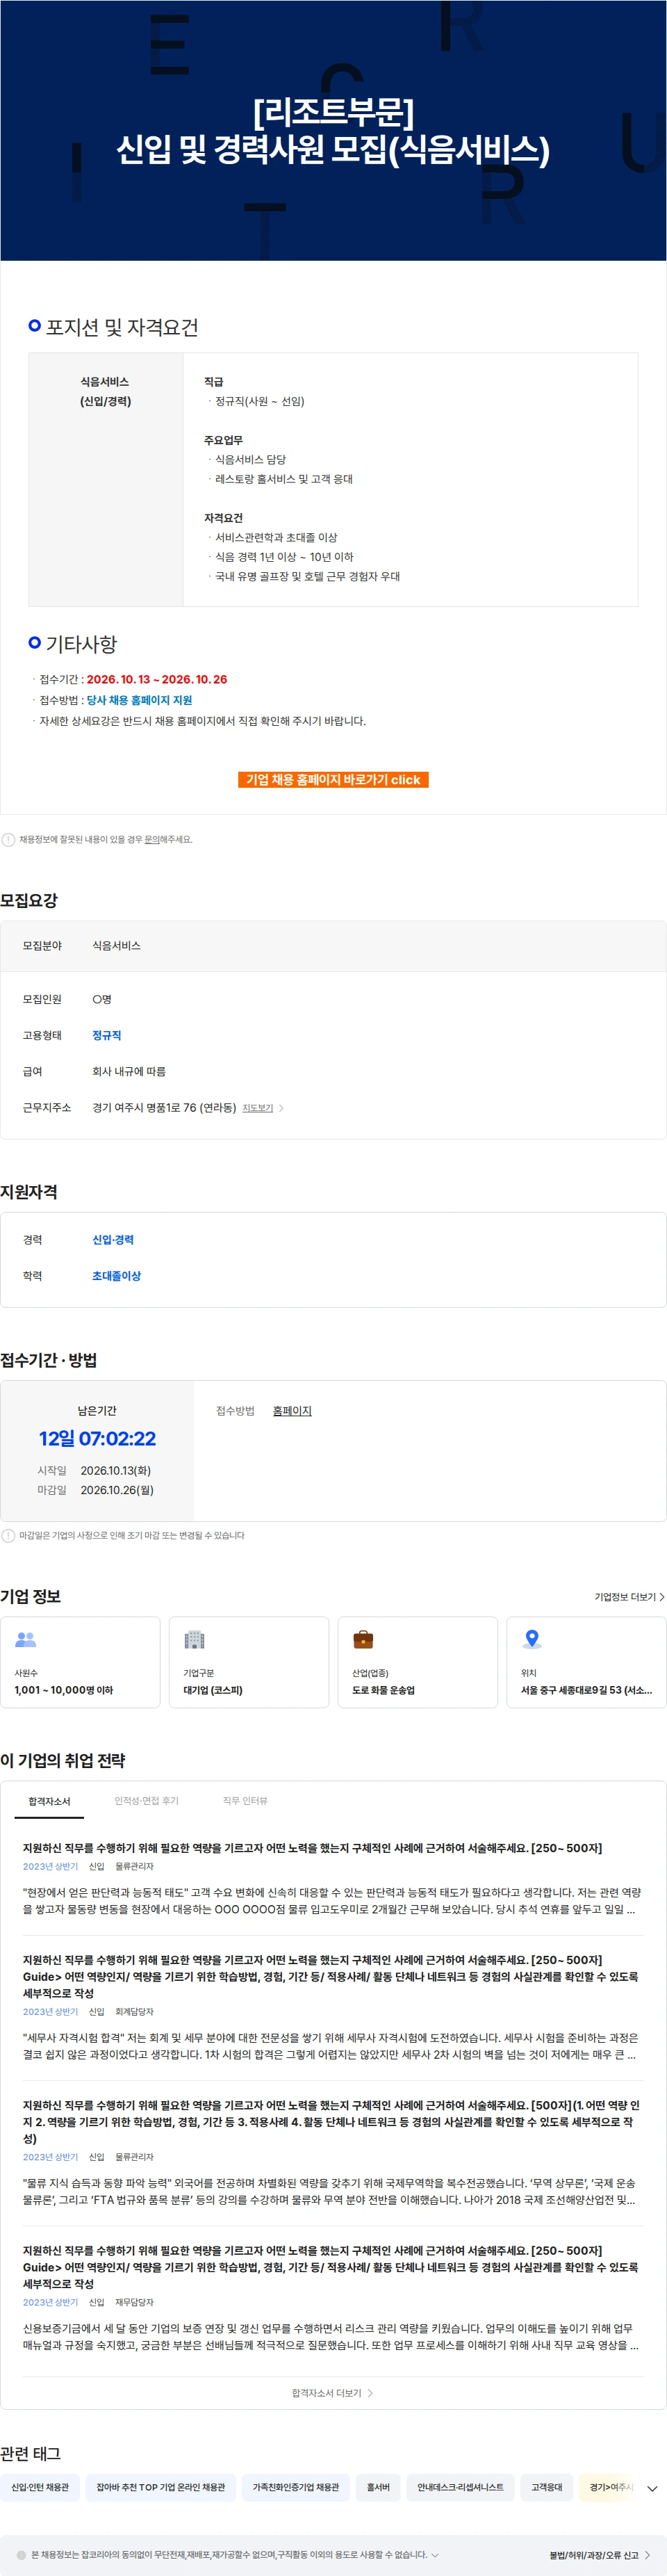This screenshot has width=667, height=2576.
Task: Open first essay question for 물류관리자
Action: click(x=312, y=1848)
